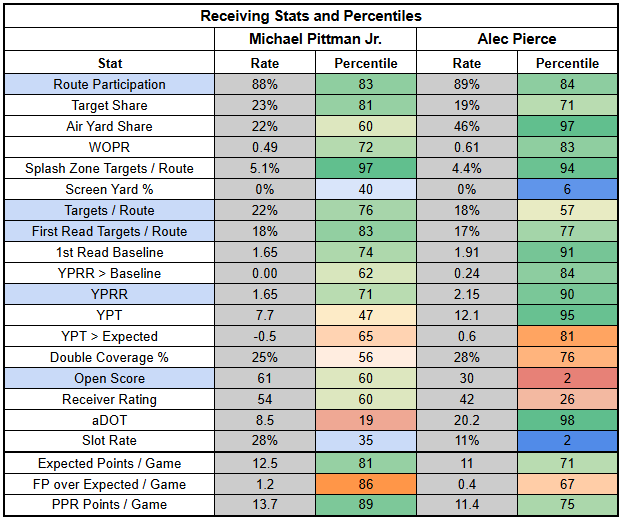Click Pierce's Expected Points / Game rate
The width and height of the screenshot is (623, 520).
466,464
